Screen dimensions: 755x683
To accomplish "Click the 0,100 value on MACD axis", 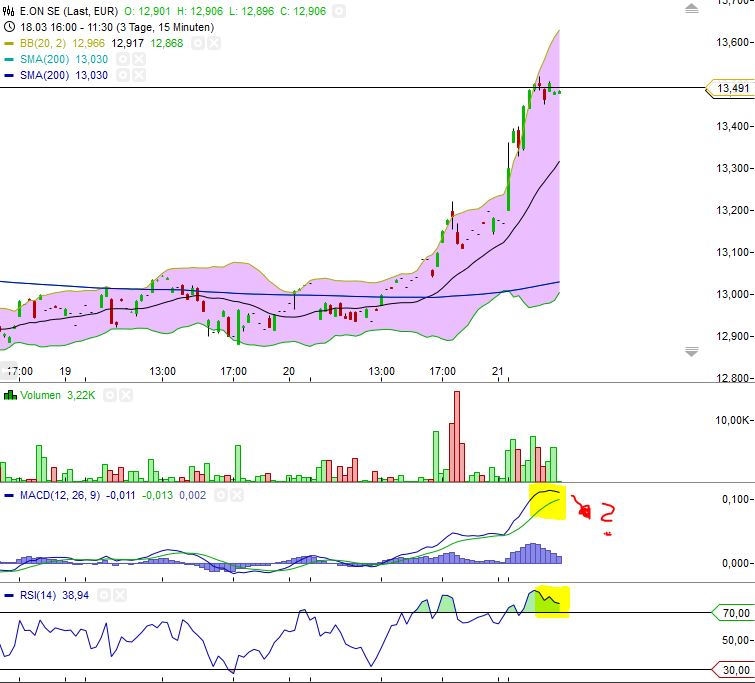I will coord(735,499).
